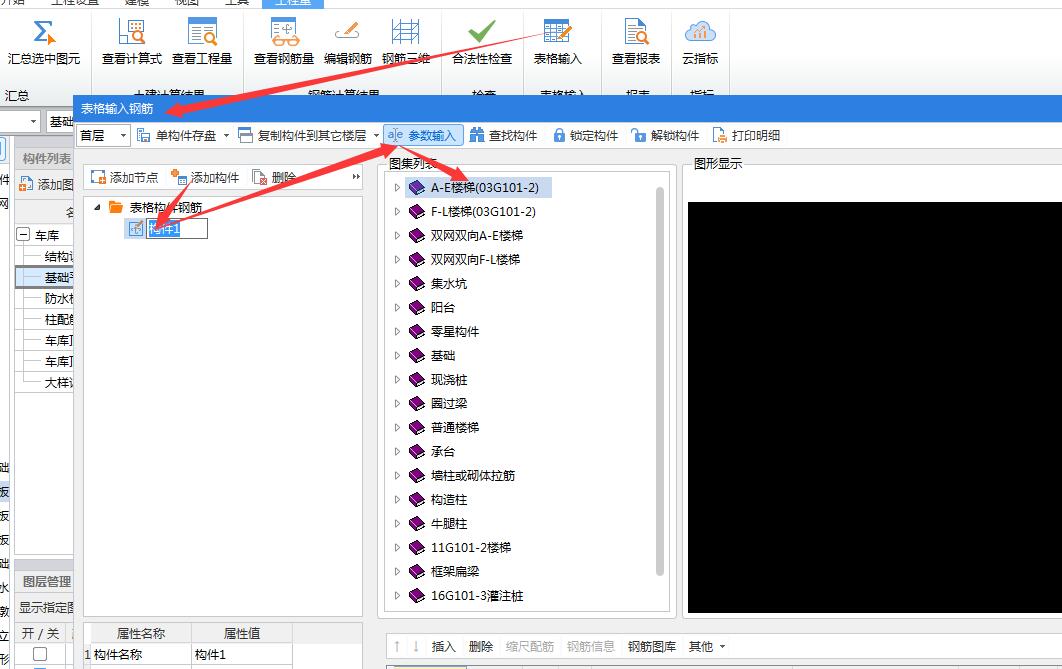
Task: Expand the F-L楼梯(03G101-2) atlas node
Action: tap(398, 211)
